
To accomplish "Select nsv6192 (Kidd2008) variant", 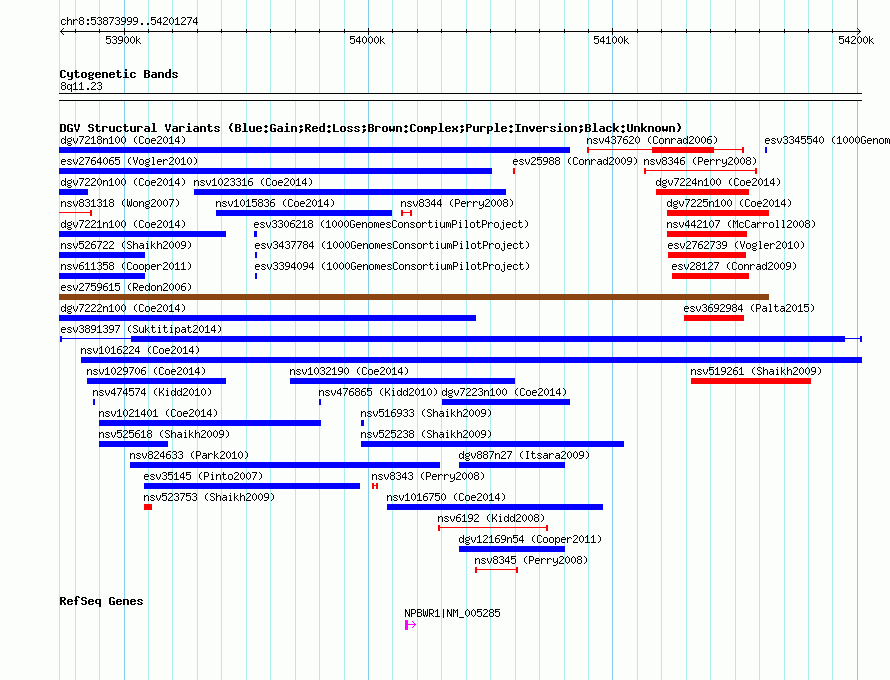I will [493, 528].
